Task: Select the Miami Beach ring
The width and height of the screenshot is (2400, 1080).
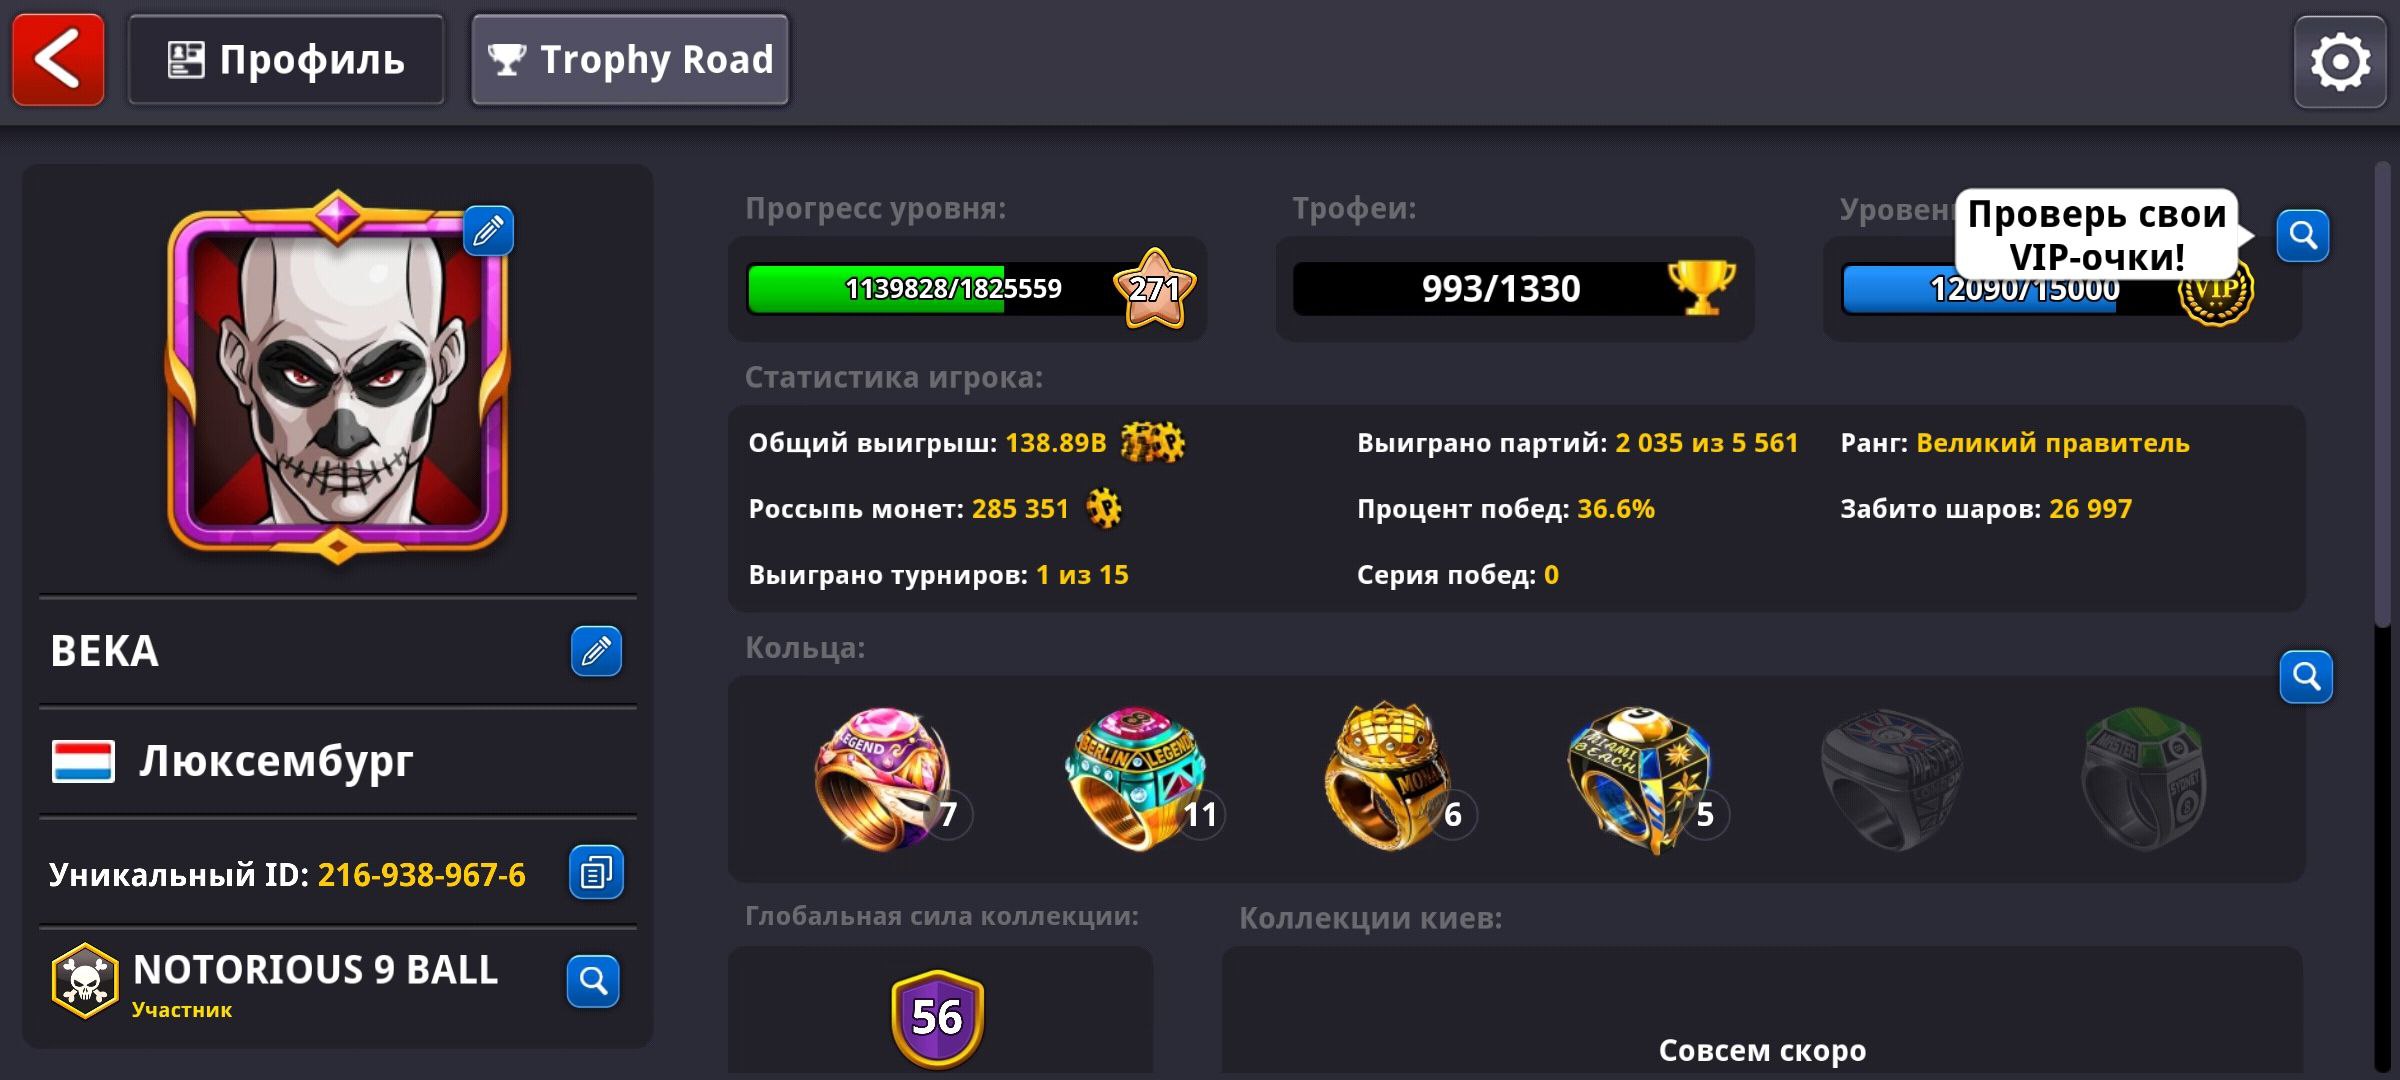Action: pyautogui.click(x=1640, y=780)
